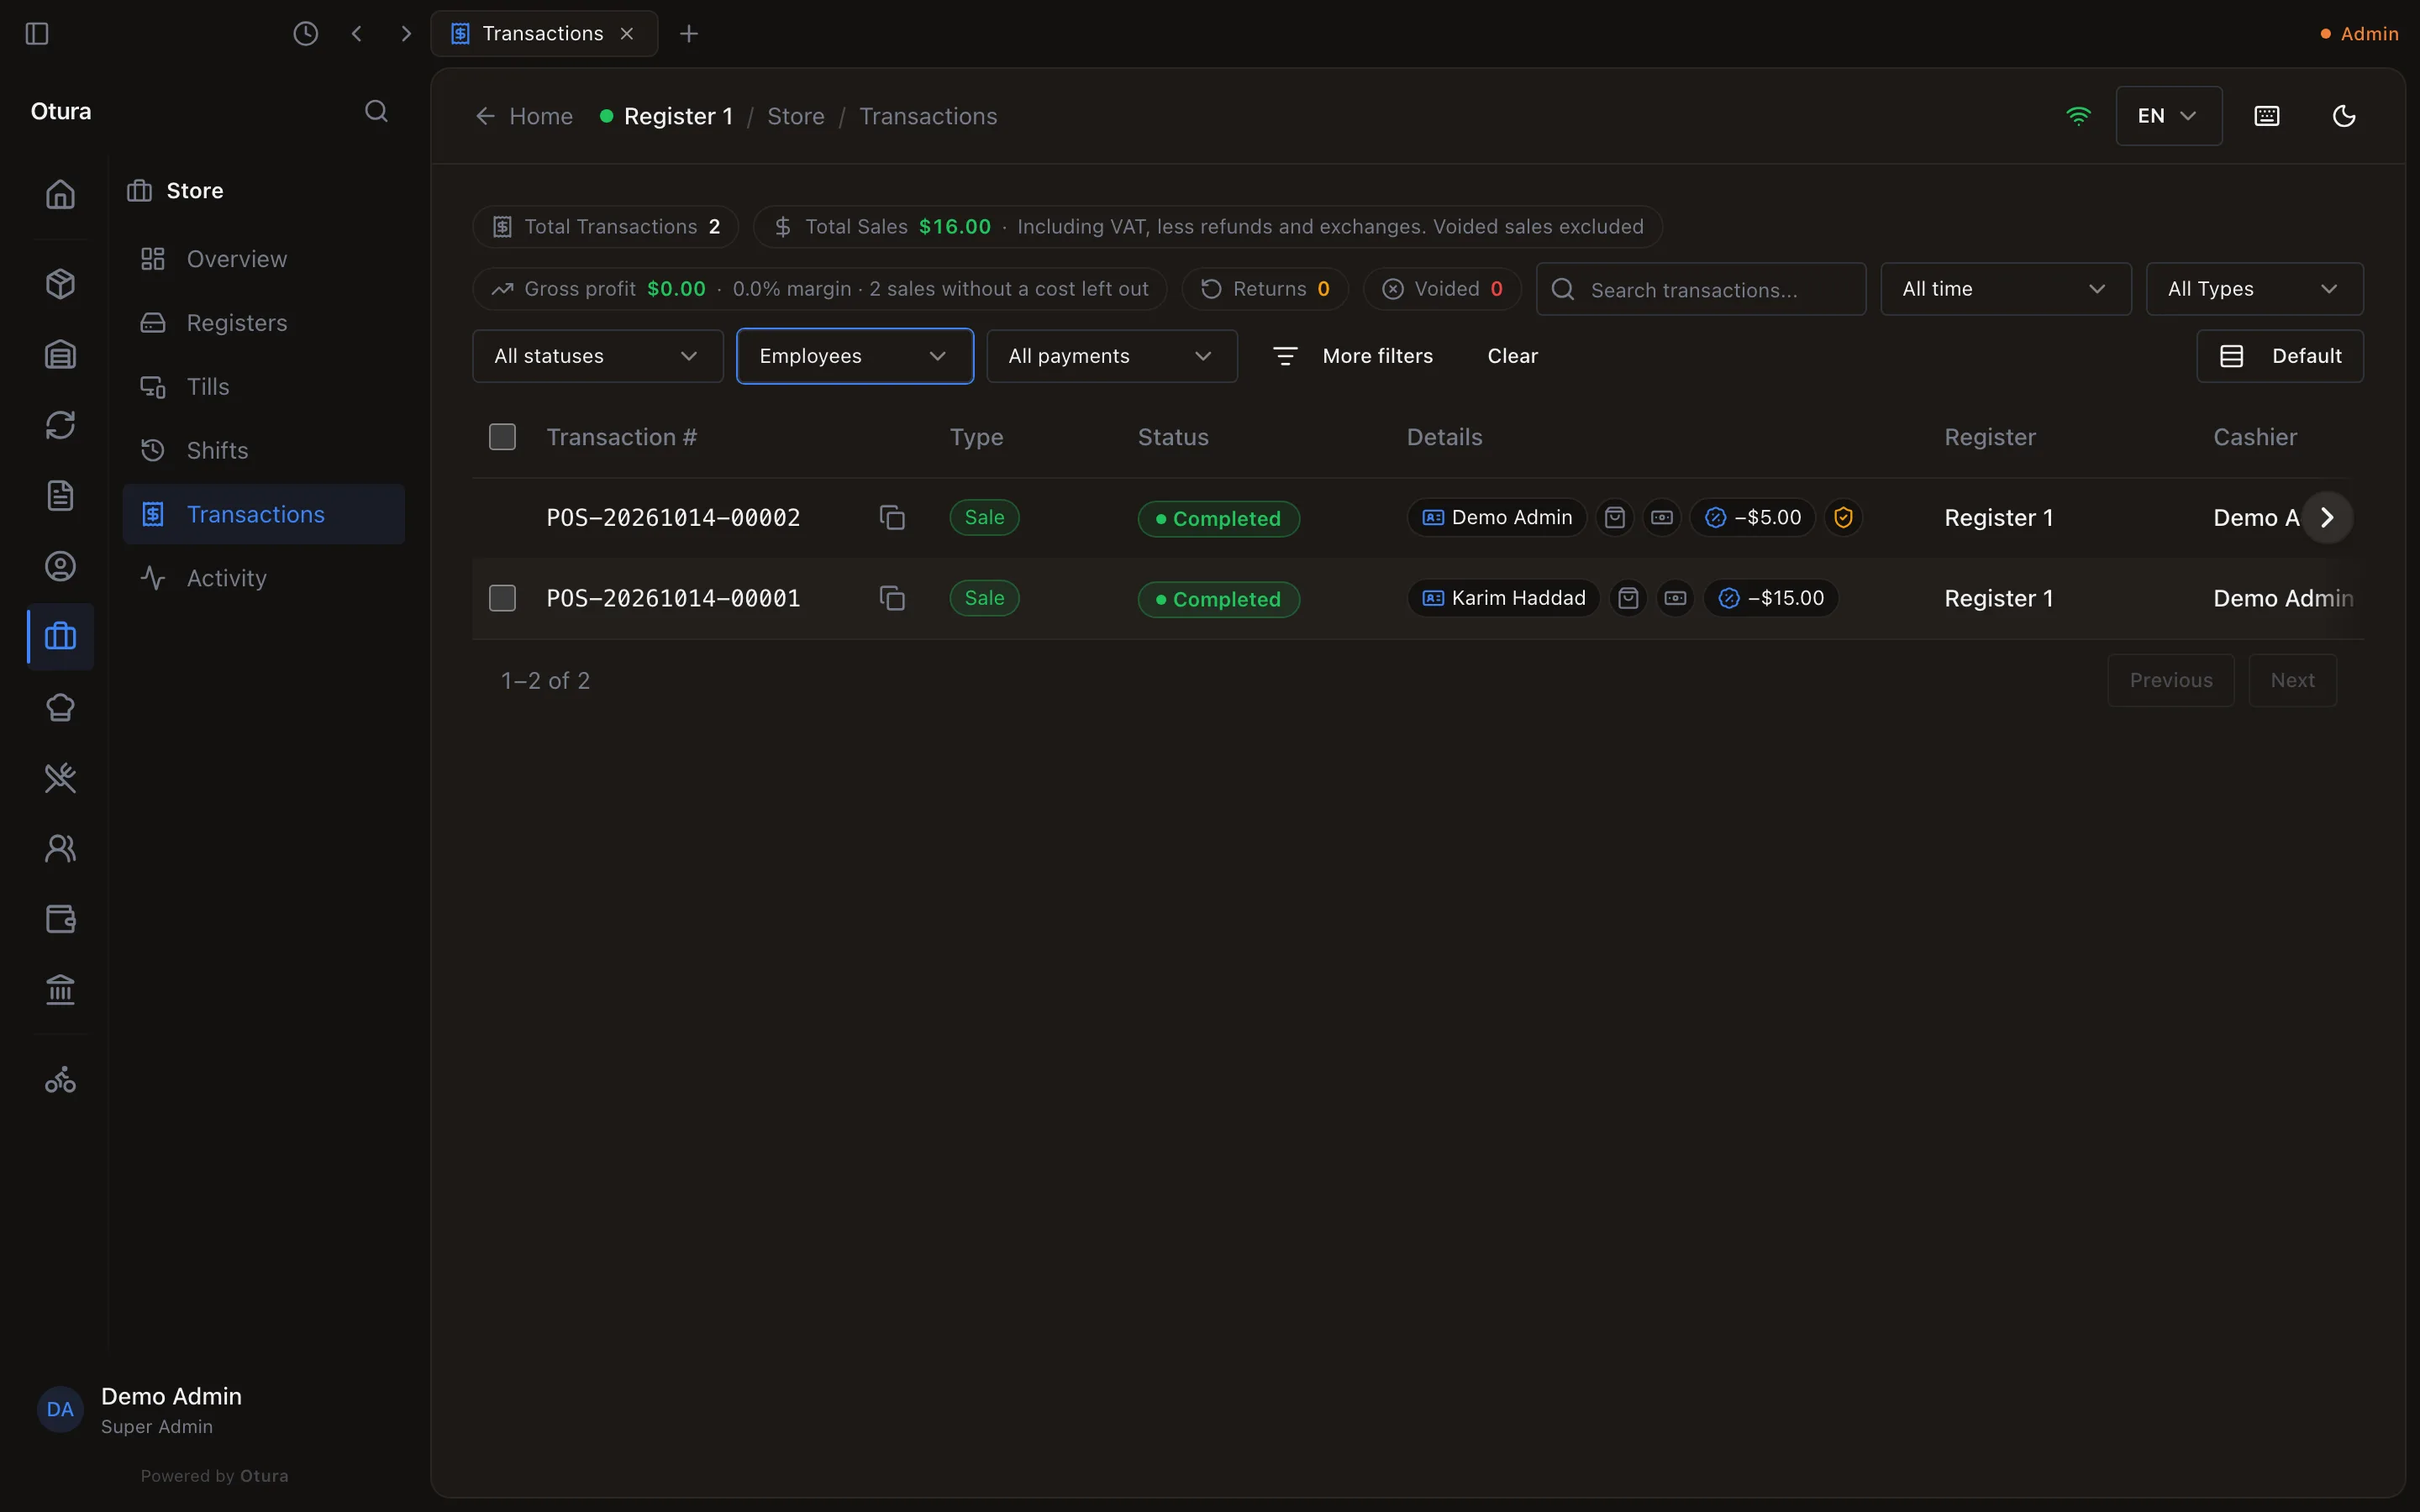Open the box products icon in rail

[60, 284]
